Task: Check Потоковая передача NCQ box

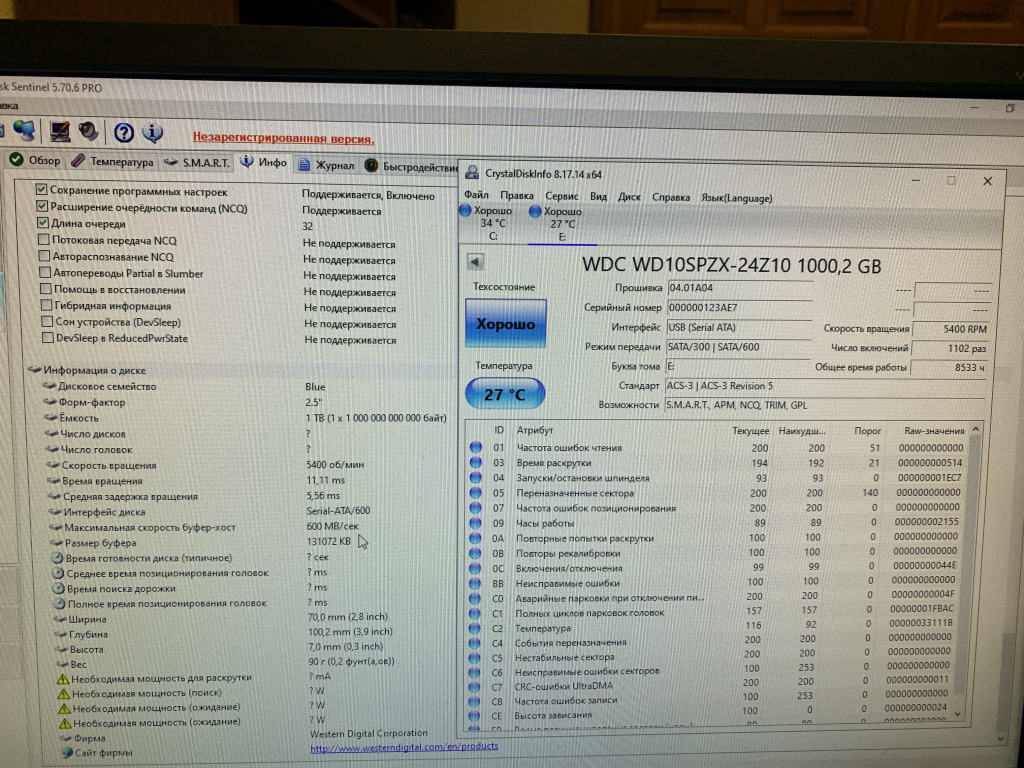Action: [x=44, y=240]
